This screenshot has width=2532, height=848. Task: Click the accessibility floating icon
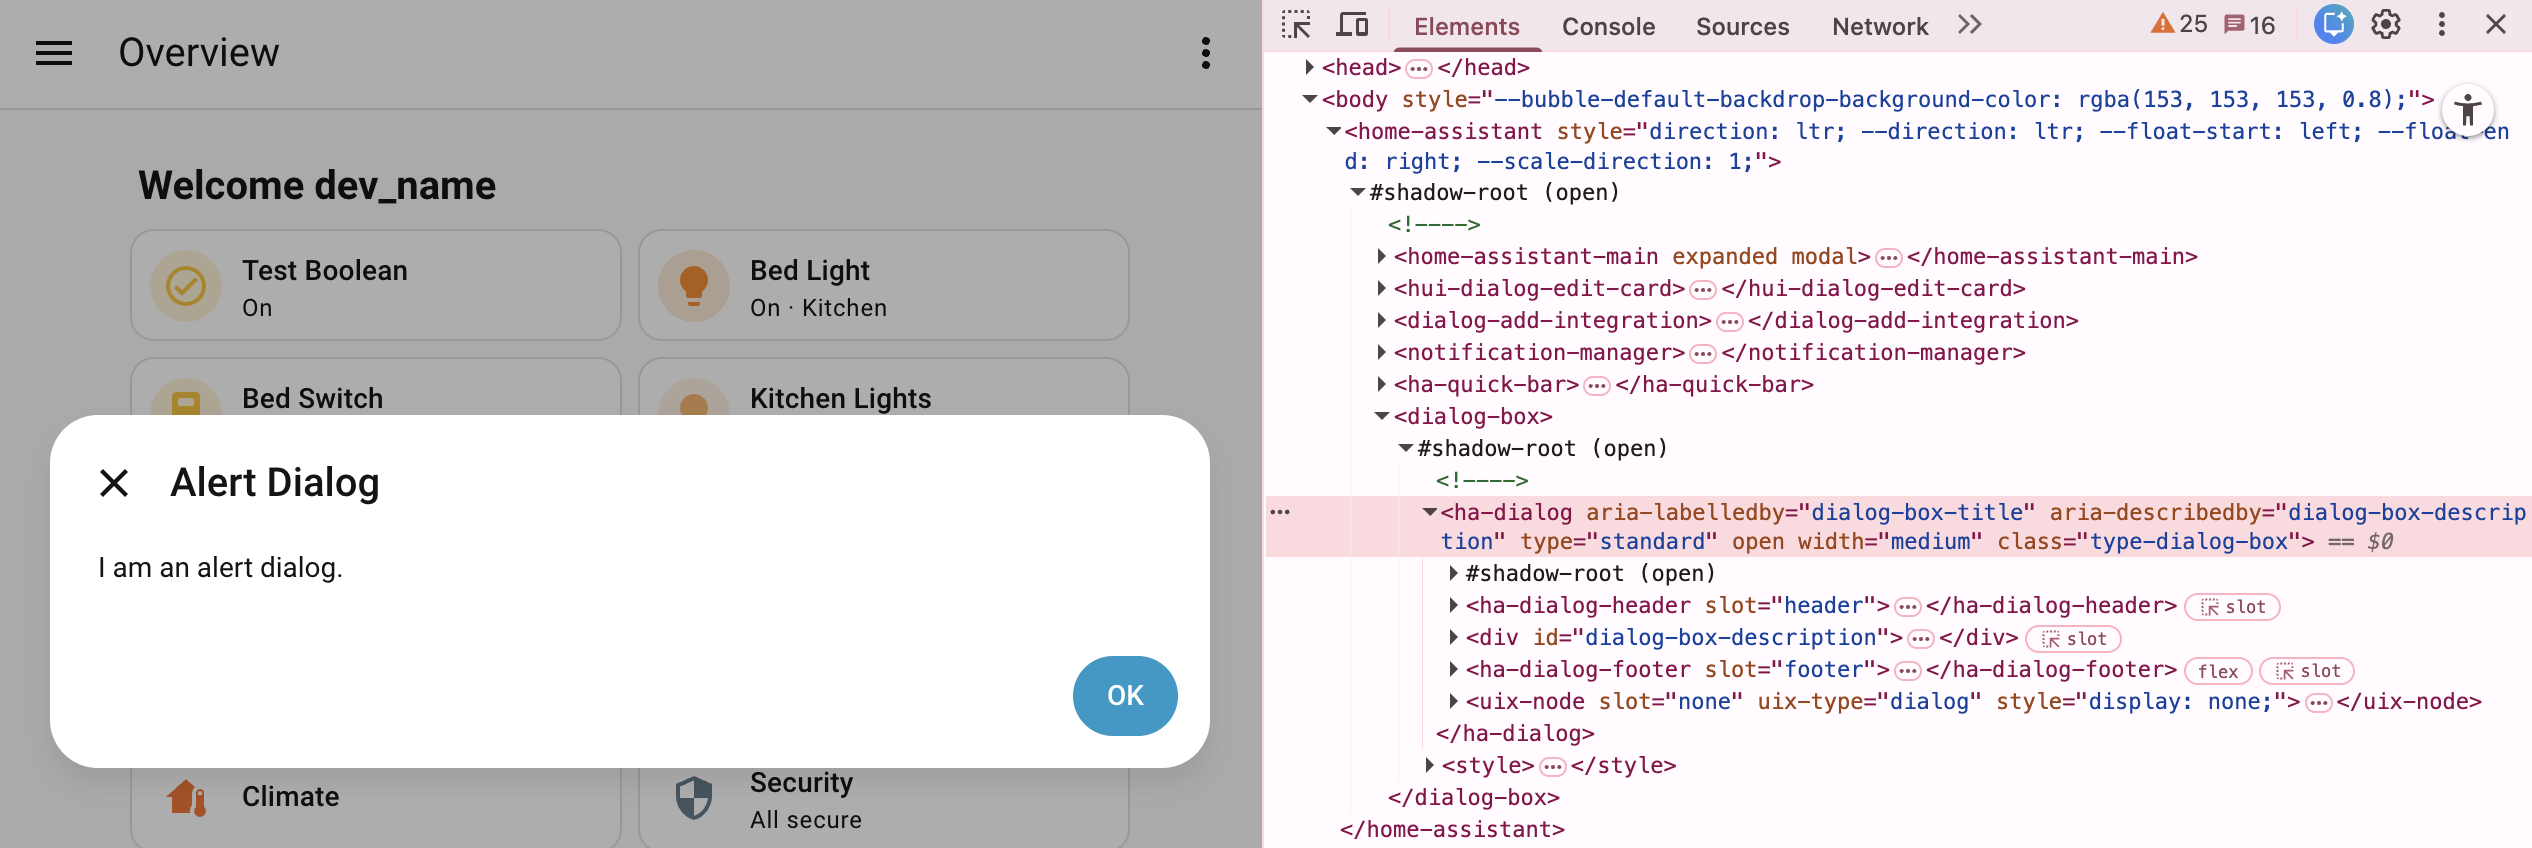(x=2467, y=110)
